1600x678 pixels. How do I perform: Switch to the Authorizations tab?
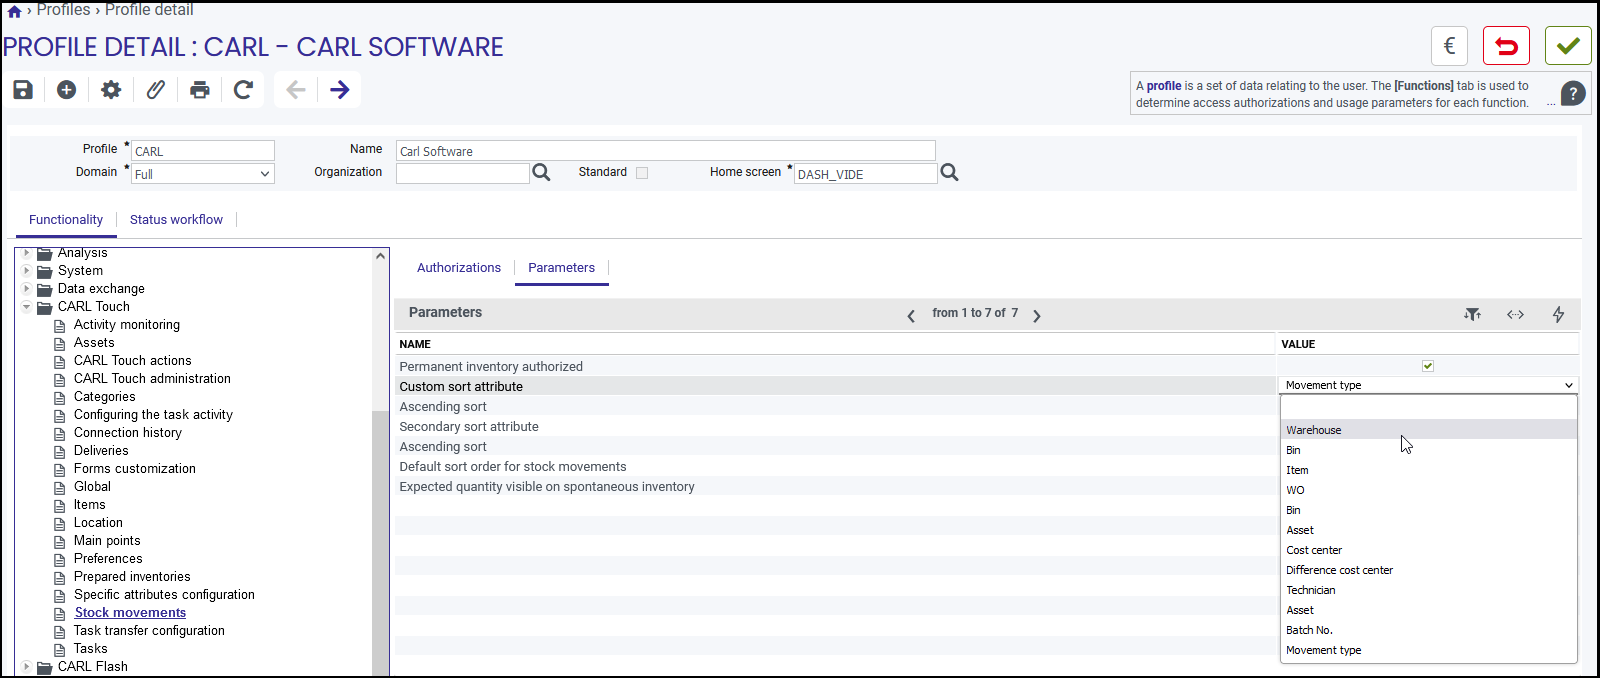[x=459, y=268]
